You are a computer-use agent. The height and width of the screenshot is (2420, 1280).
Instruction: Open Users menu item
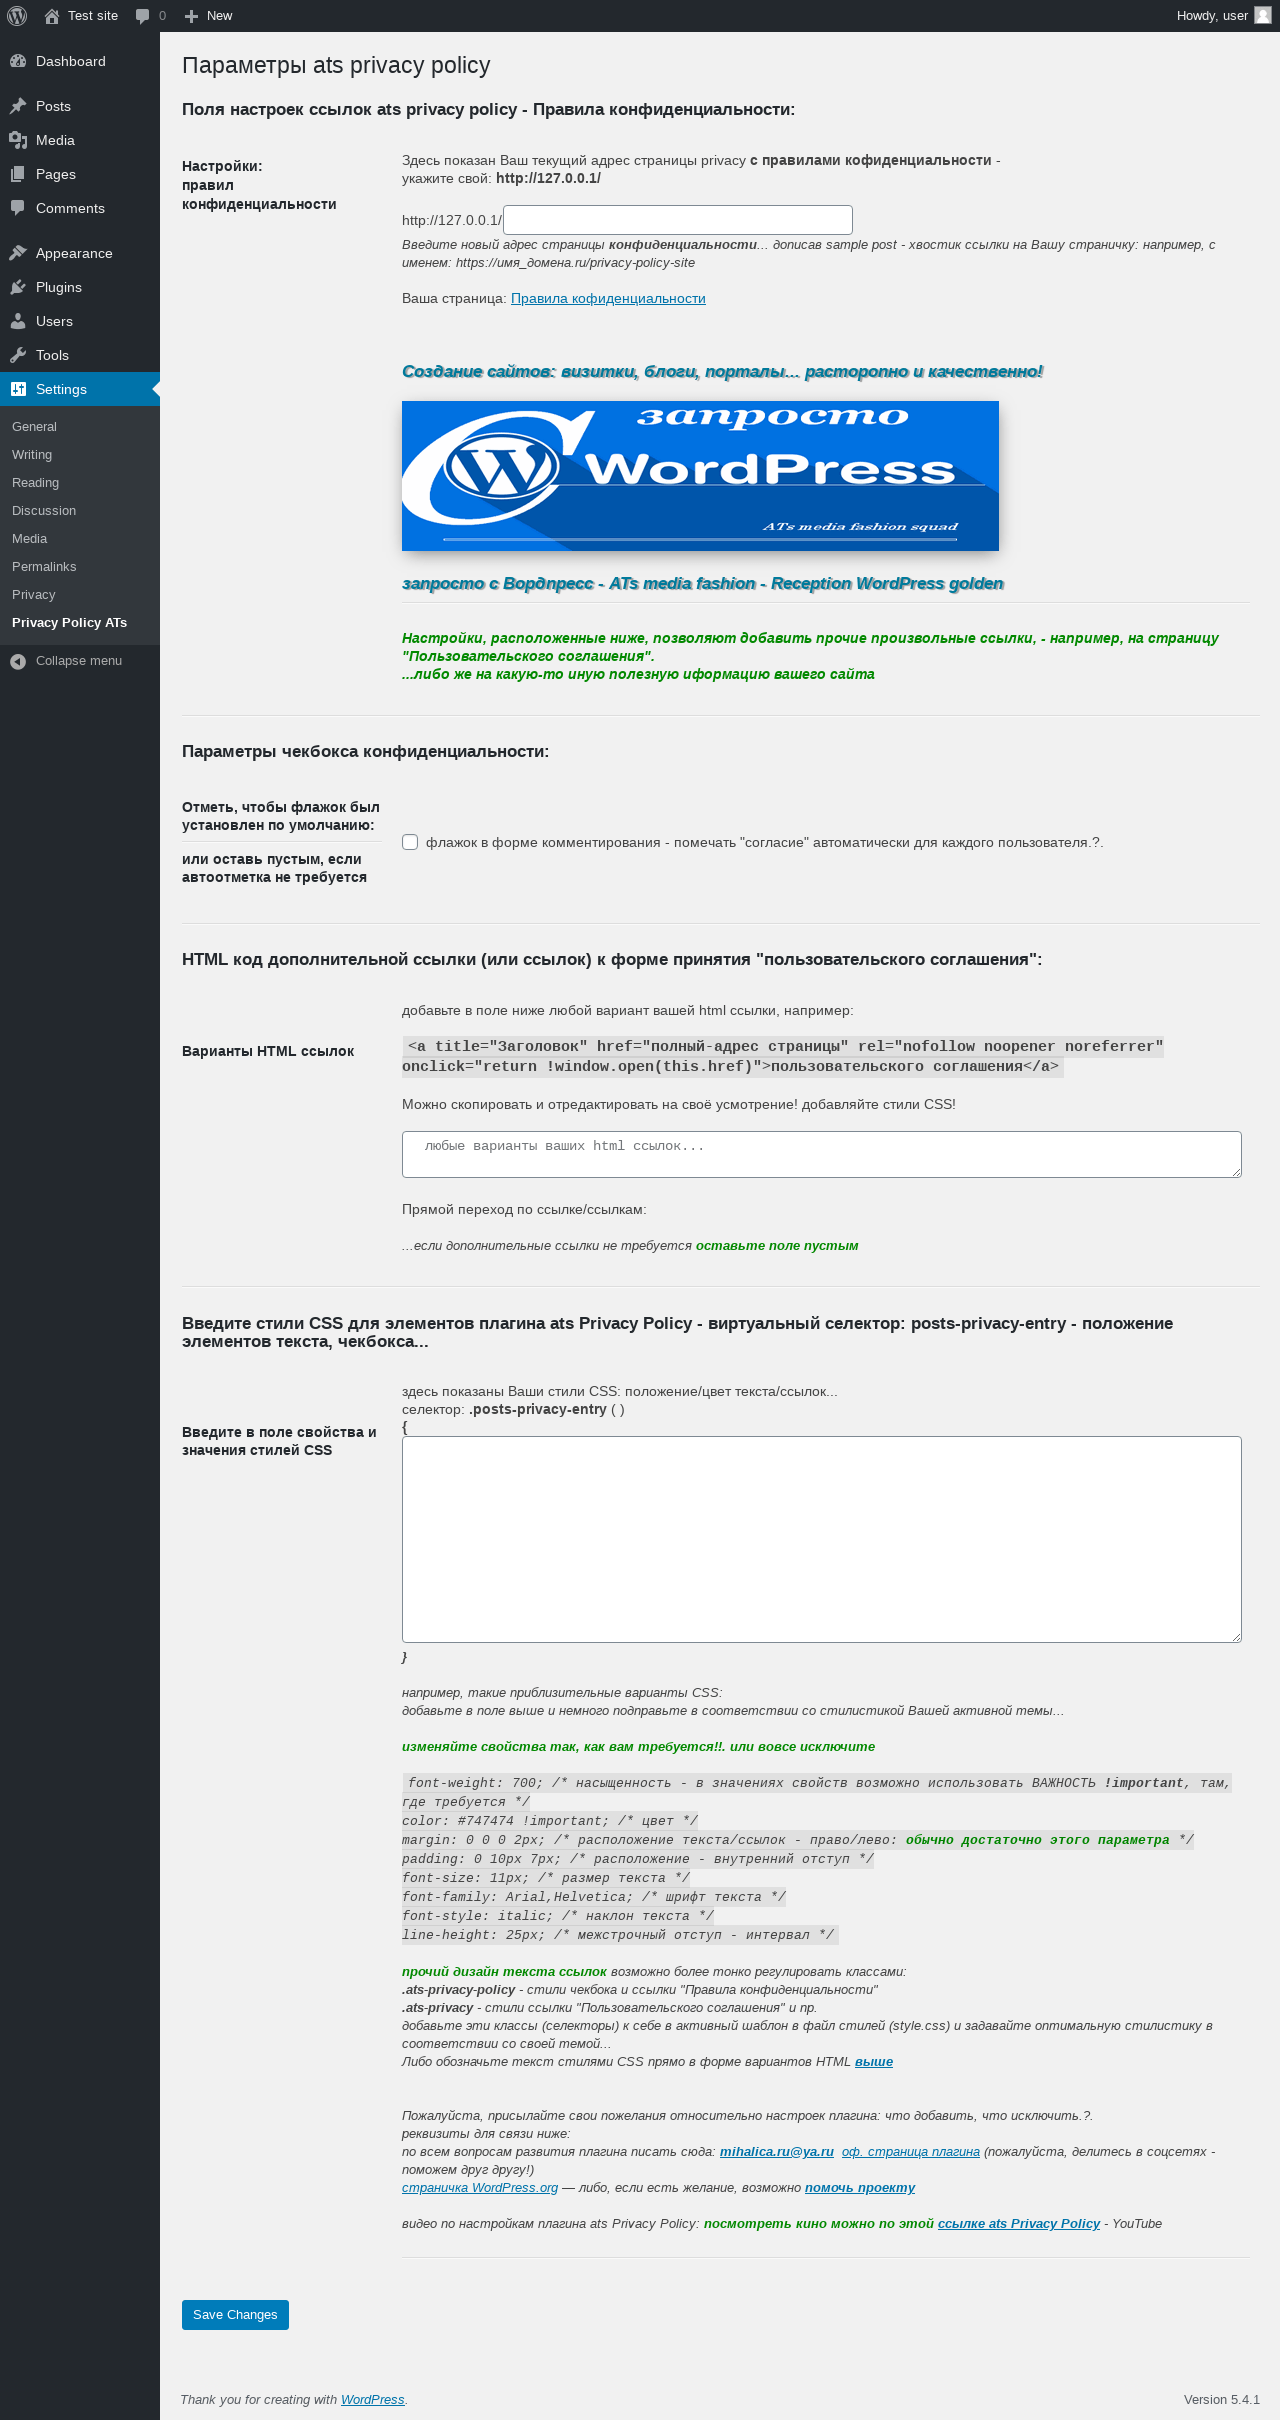click(80, 321)
